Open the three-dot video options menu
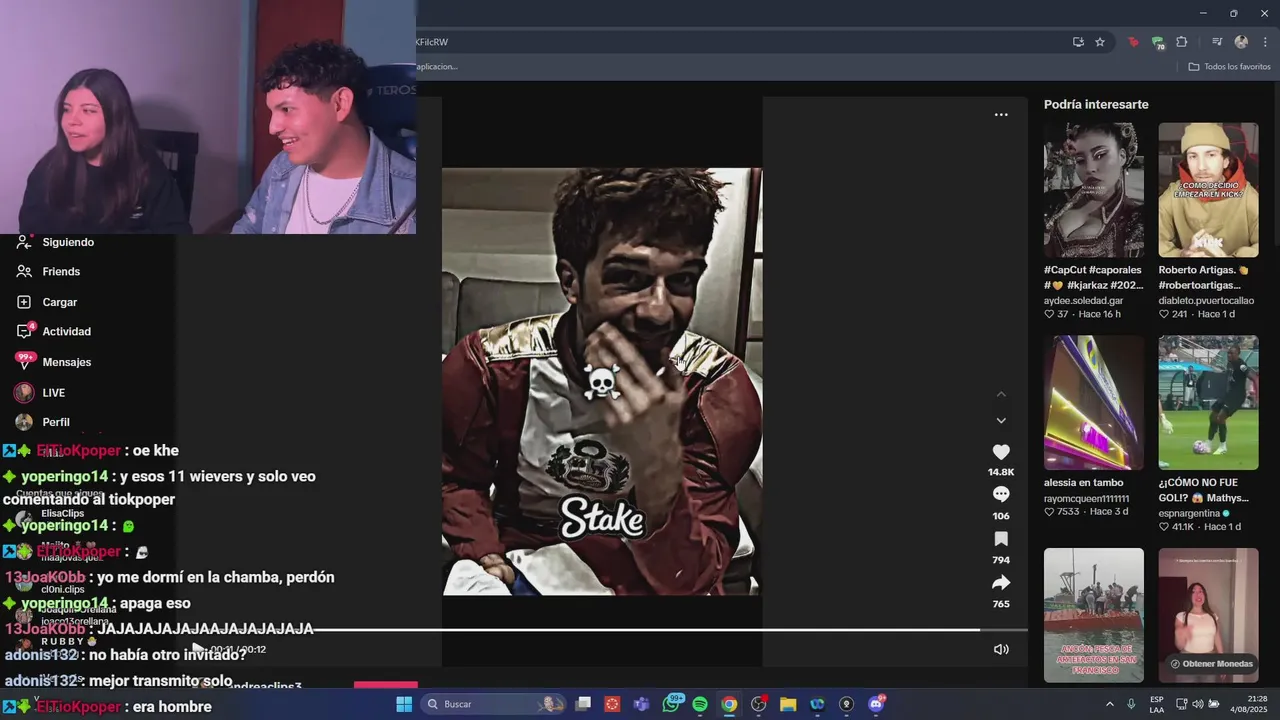 coord(1001,115)
